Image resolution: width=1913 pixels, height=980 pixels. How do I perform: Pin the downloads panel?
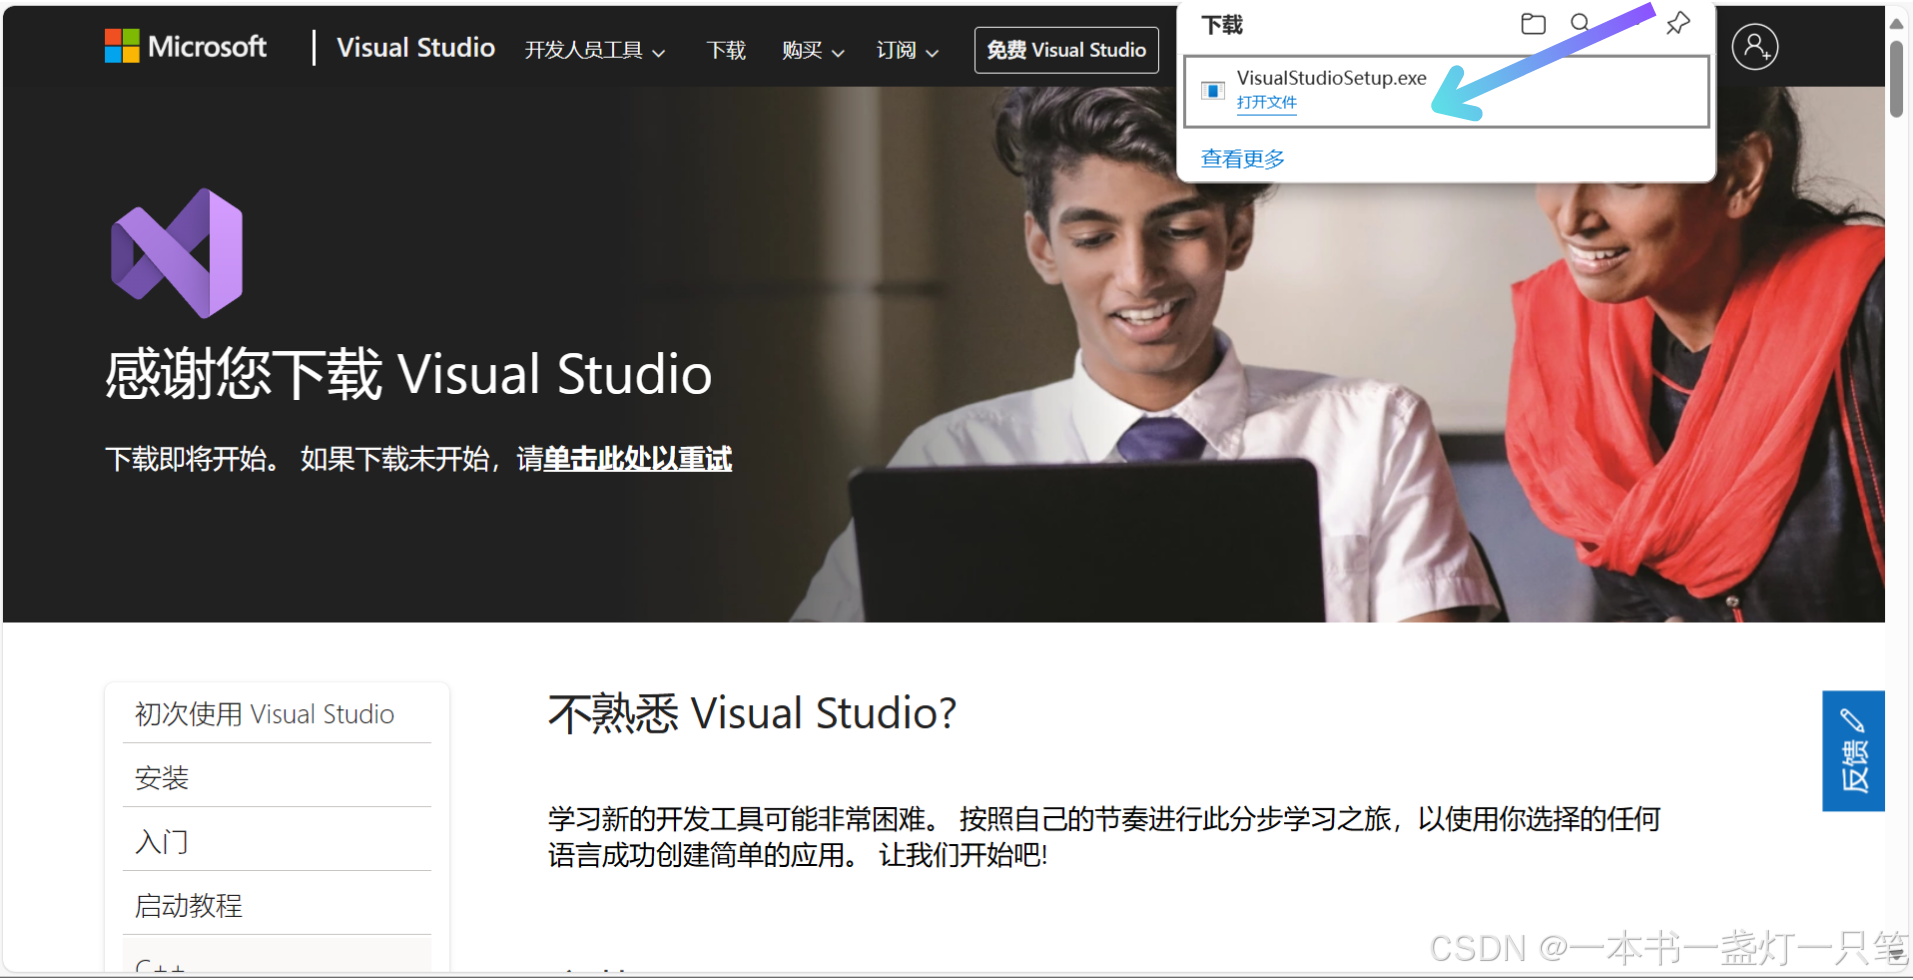point(1678,23)
